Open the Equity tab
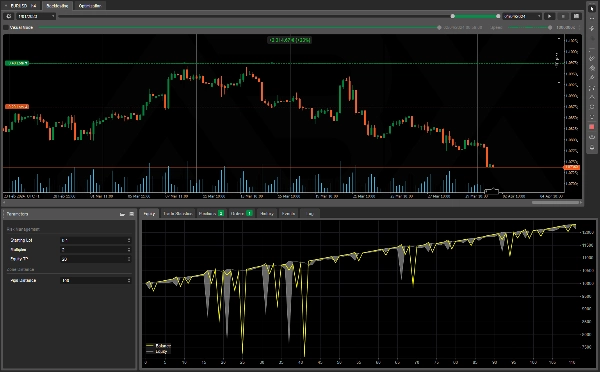Viewport: 600px width, 372px height. (149, 214)
